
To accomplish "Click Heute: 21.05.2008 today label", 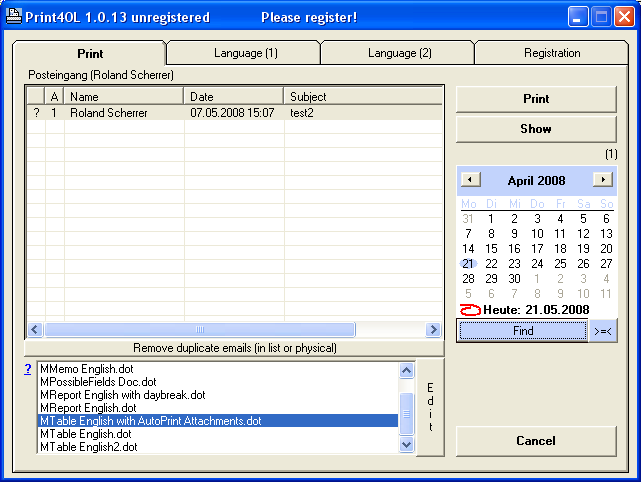I will click(536, 310).
